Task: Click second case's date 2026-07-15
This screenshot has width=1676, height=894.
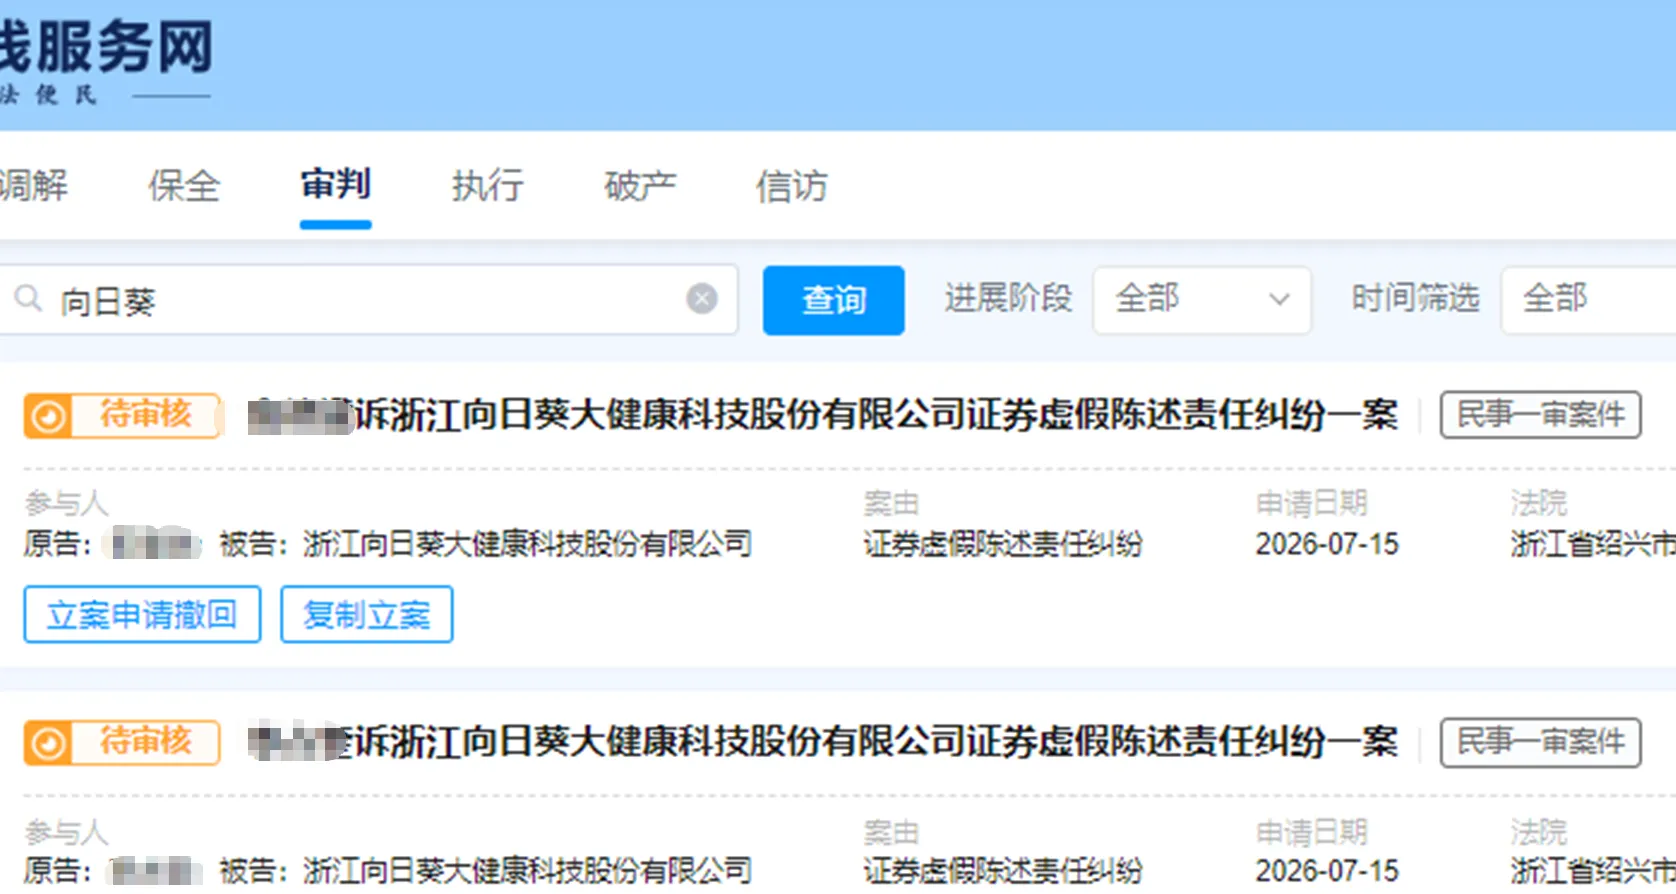Action: [1327, 871]
